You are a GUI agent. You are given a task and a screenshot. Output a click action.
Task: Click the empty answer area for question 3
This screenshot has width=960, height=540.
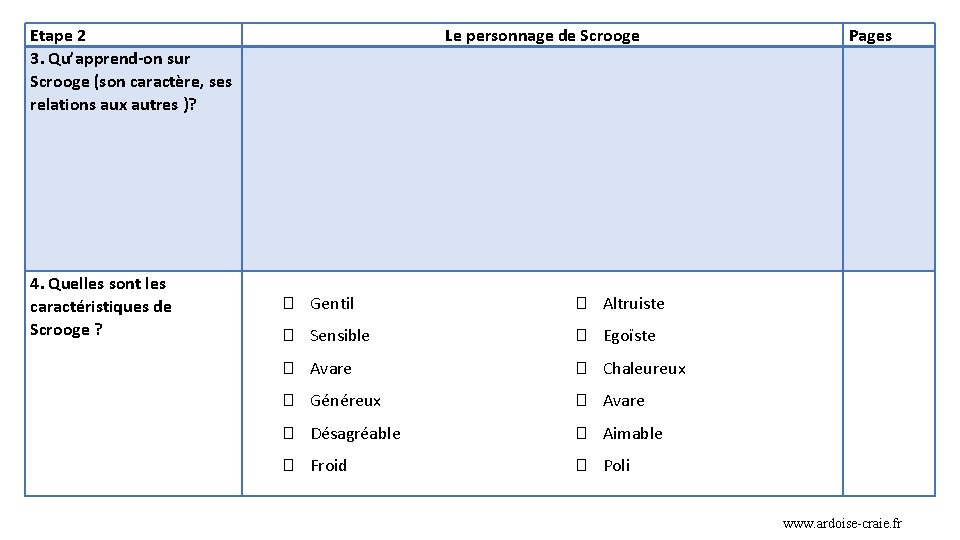(542, 158)
